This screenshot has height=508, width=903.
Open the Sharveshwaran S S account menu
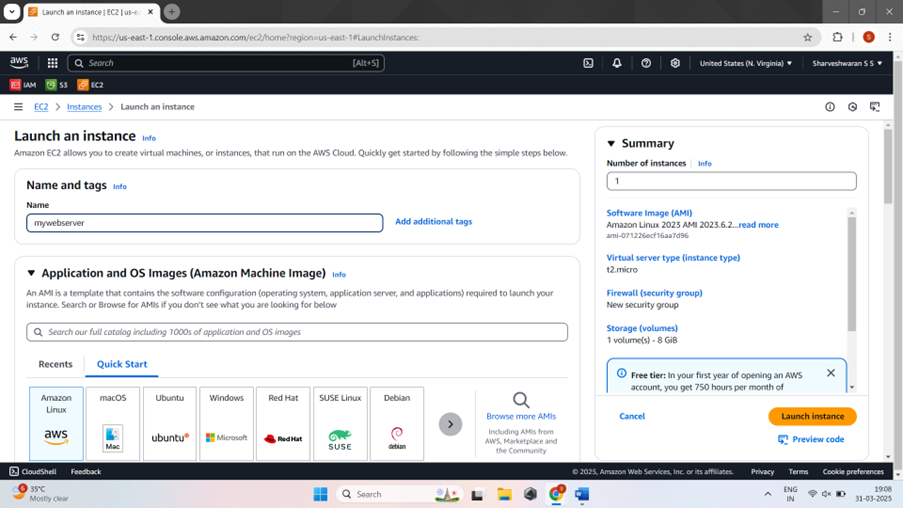click(847, 63)
